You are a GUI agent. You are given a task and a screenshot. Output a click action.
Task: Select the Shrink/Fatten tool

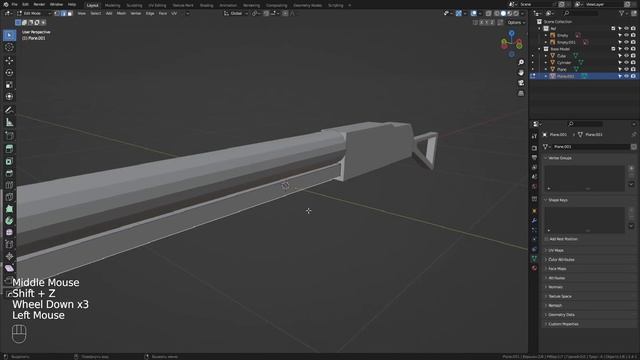click(9, 256)
